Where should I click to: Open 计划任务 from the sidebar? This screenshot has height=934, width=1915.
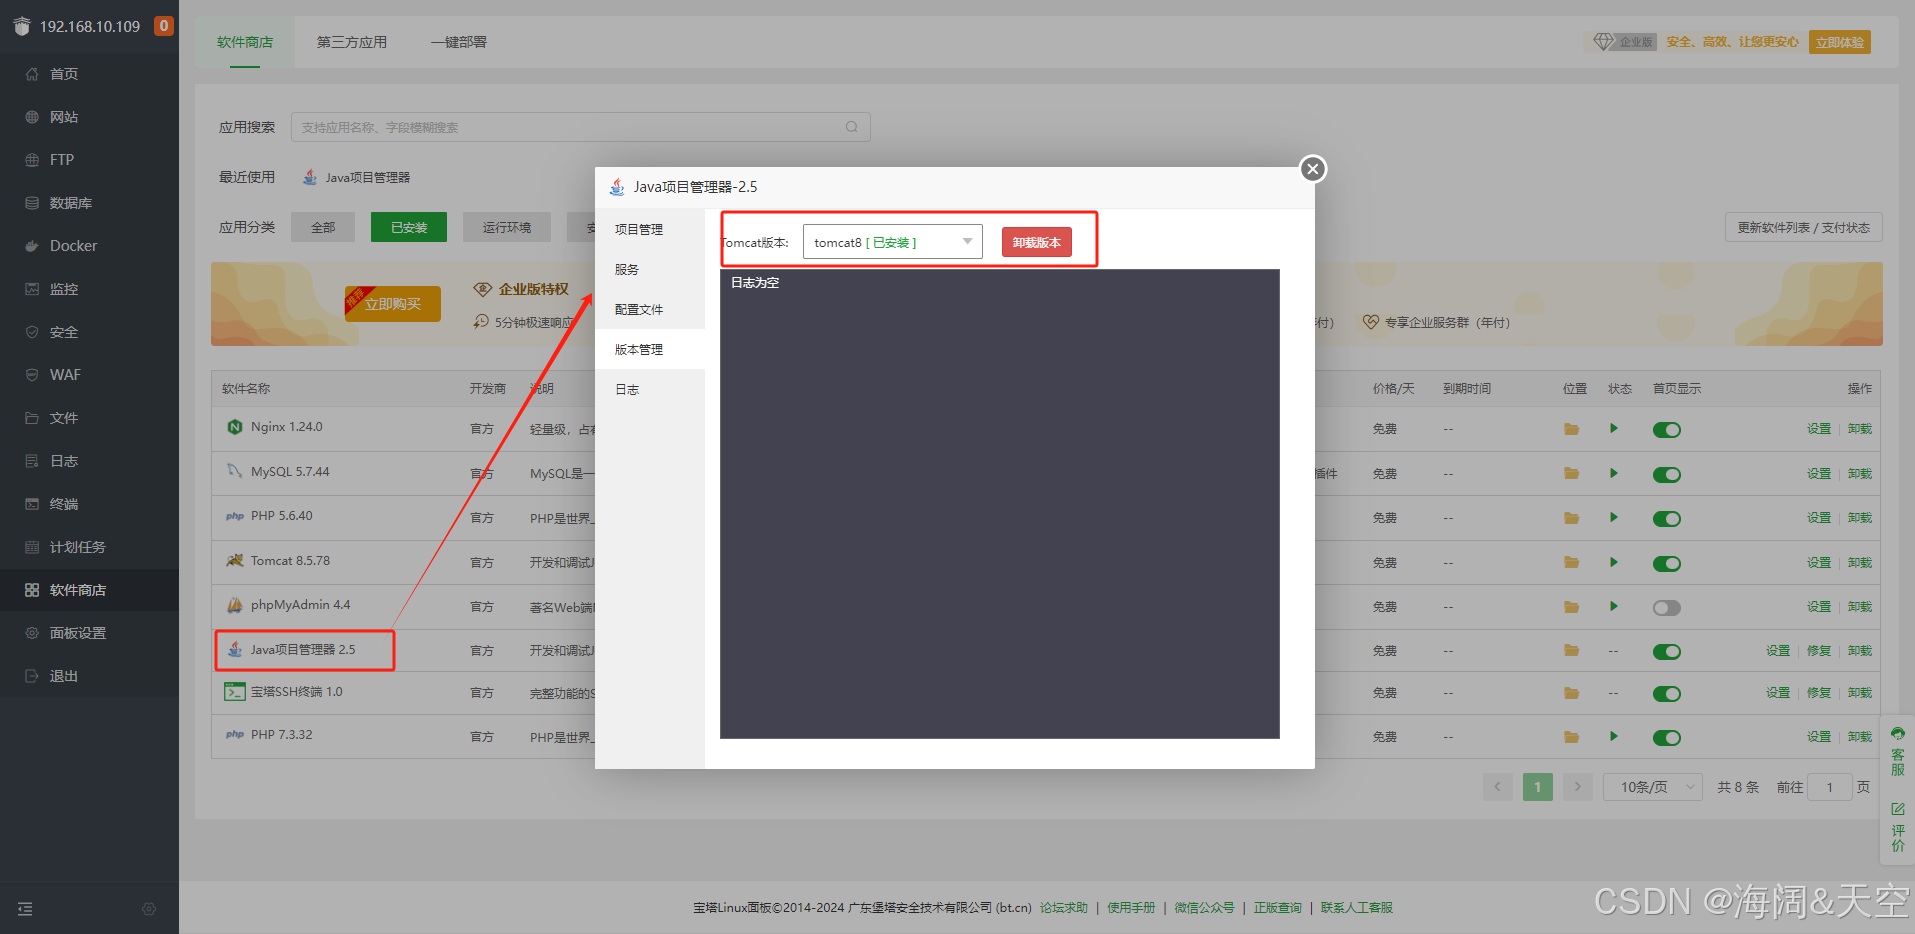click(74, 546)
